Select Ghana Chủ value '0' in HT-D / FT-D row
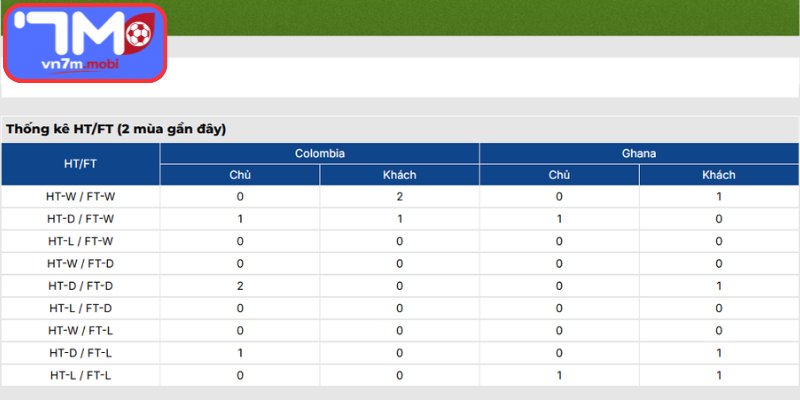Screen dimensions: 800x400 point(559,286)
